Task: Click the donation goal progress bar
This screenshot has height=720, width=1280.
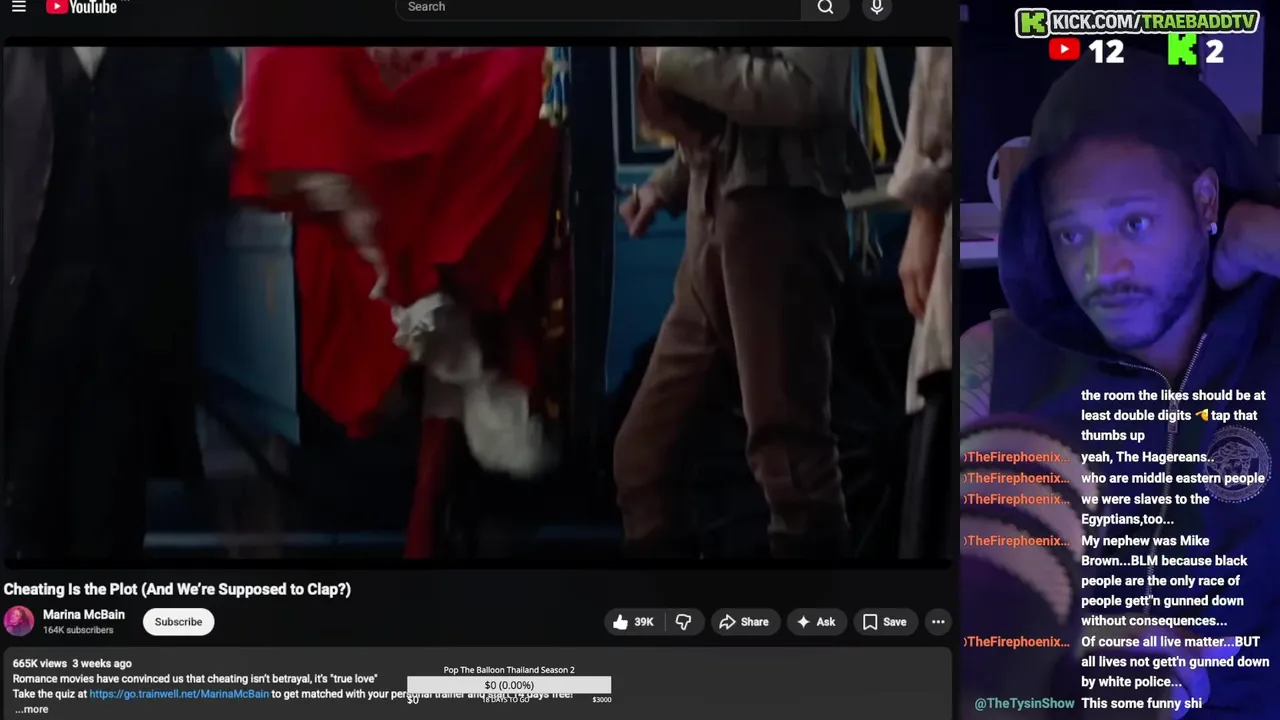Action: click(x=509, y=685)
